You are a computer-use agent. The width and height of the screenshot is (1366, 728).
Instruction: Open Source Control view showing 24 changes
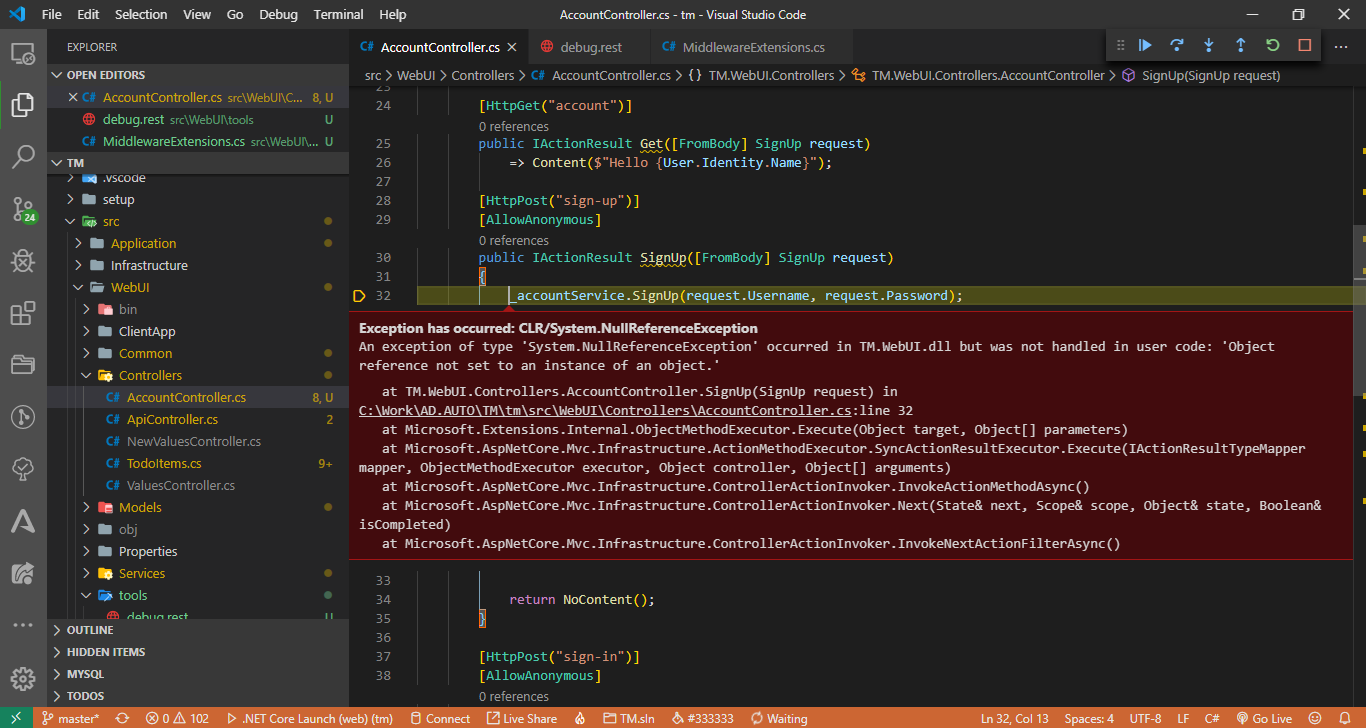23,209
